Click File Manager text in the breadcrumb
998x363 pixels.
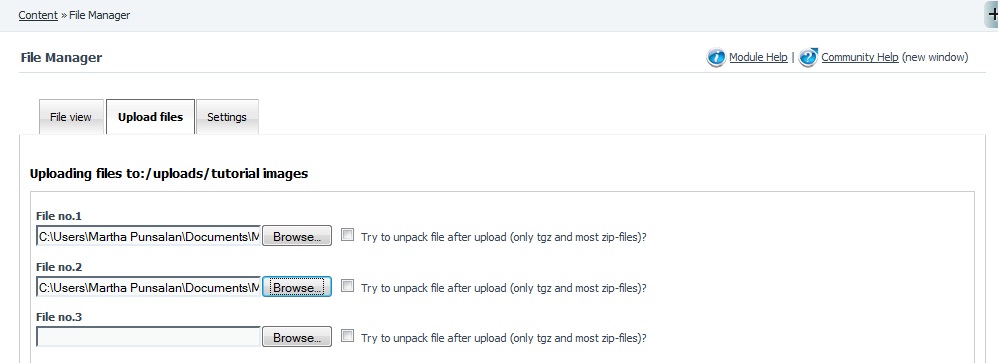pyautogui.click(x=99, y=15)
